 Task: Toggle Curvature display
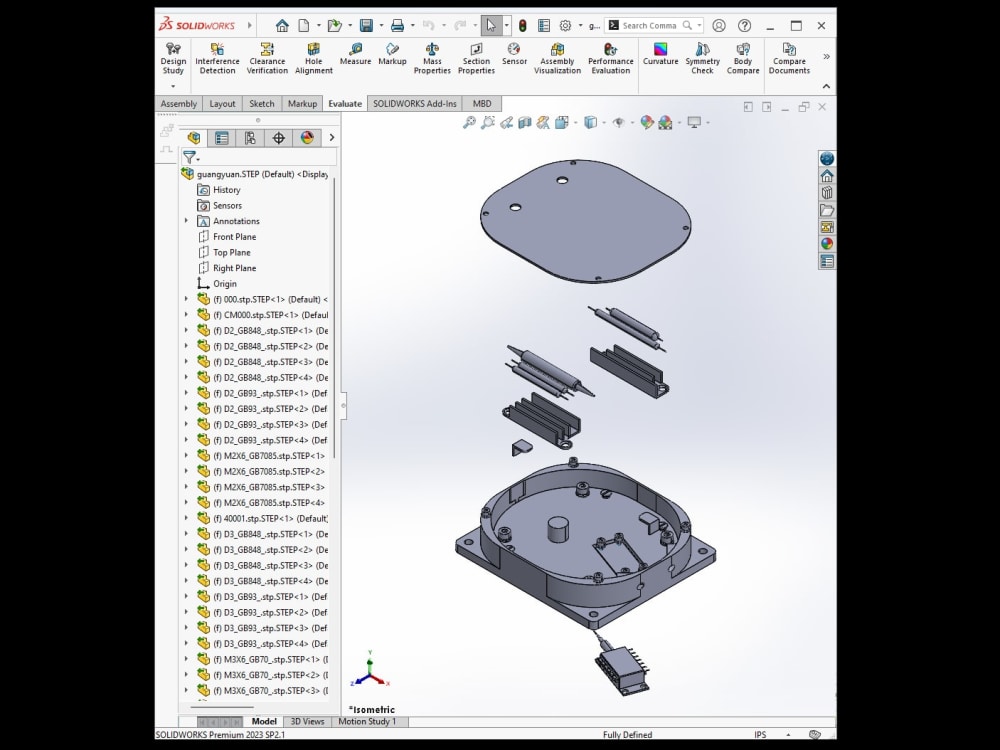point(660,54)
